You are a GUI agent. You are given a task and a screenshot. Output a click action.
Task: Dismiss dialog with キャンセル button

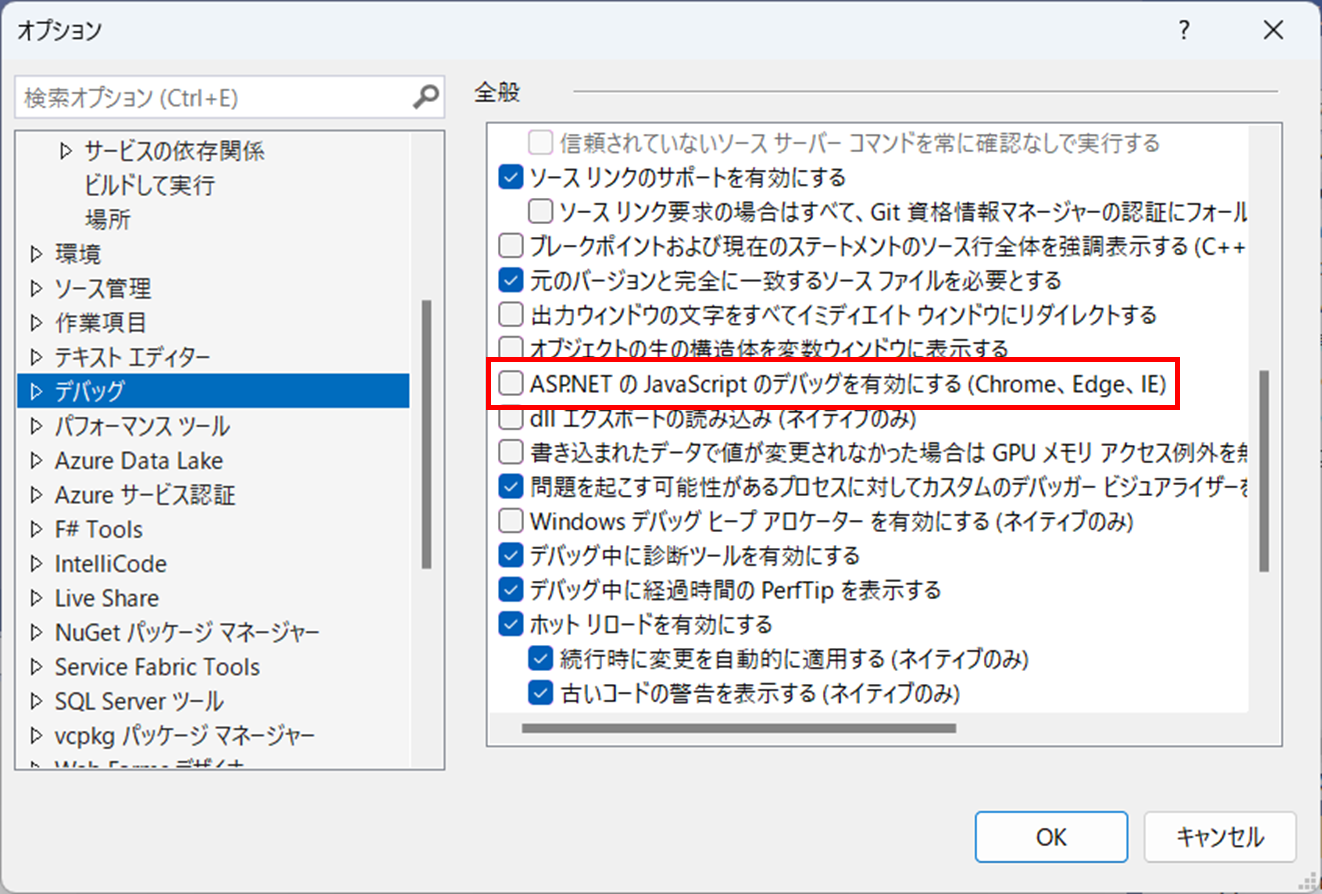1220,837
